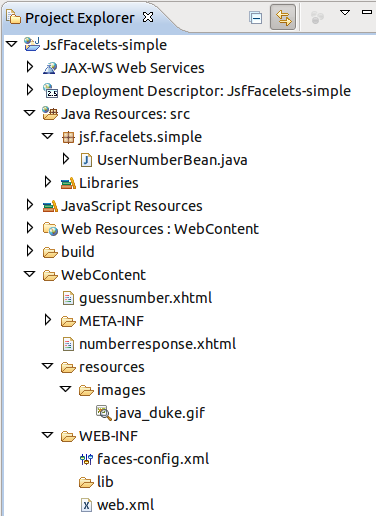Click the JAX-WS Web Services icon
The width and height of the screenshot is (376, 516).
pos(50,68)
